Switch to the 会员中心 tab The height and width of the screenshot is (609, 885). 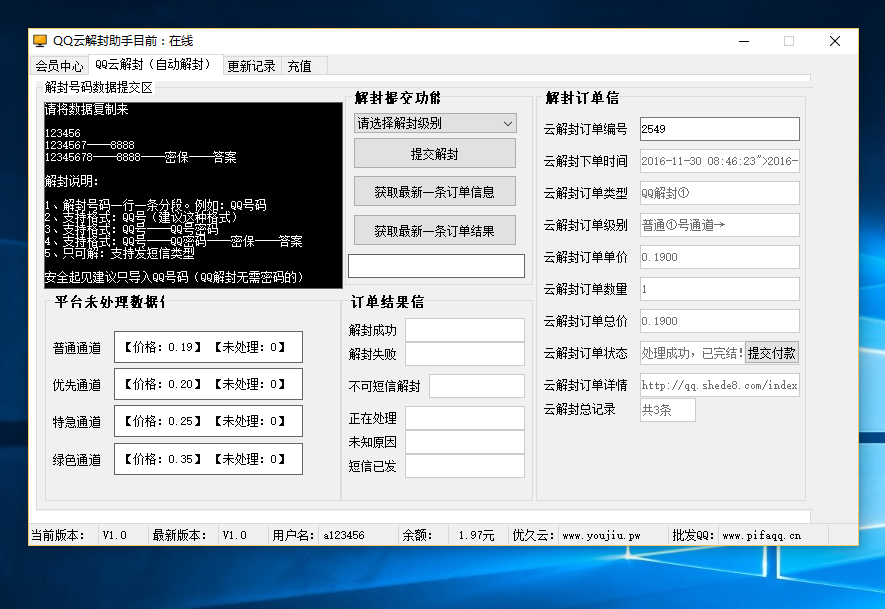click(59, 66)
